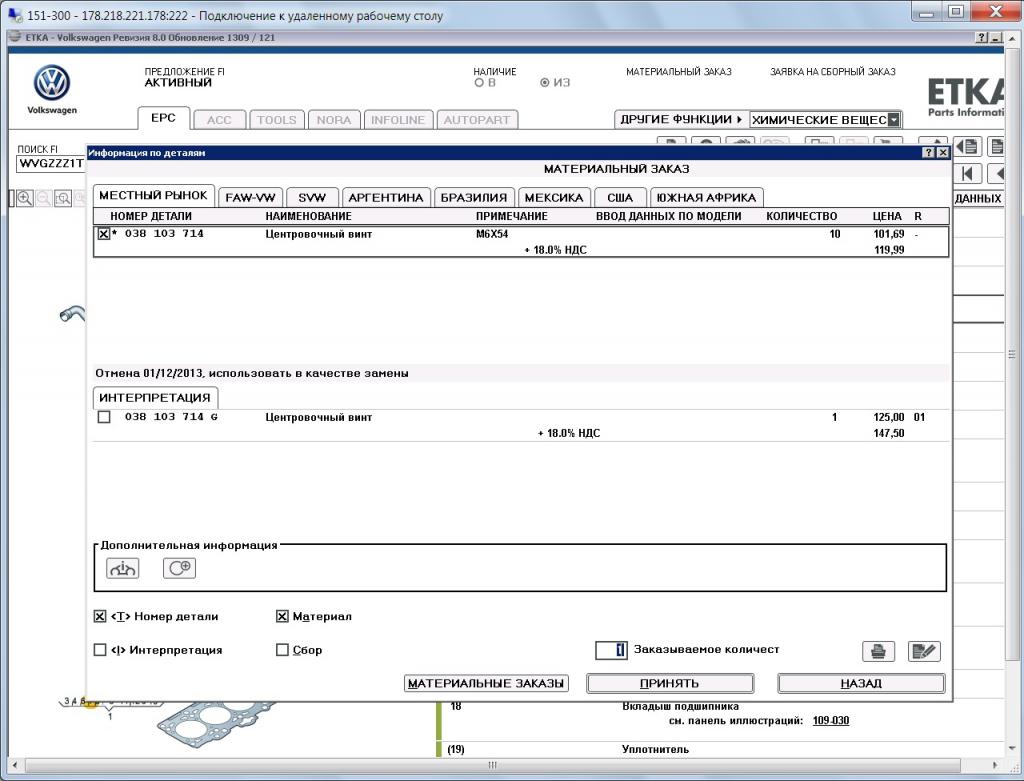This screenshot has height=781, width=1024.
Task: Toggle the Материал checkbox
Action: pyautogui.click(x=282, y=616)
